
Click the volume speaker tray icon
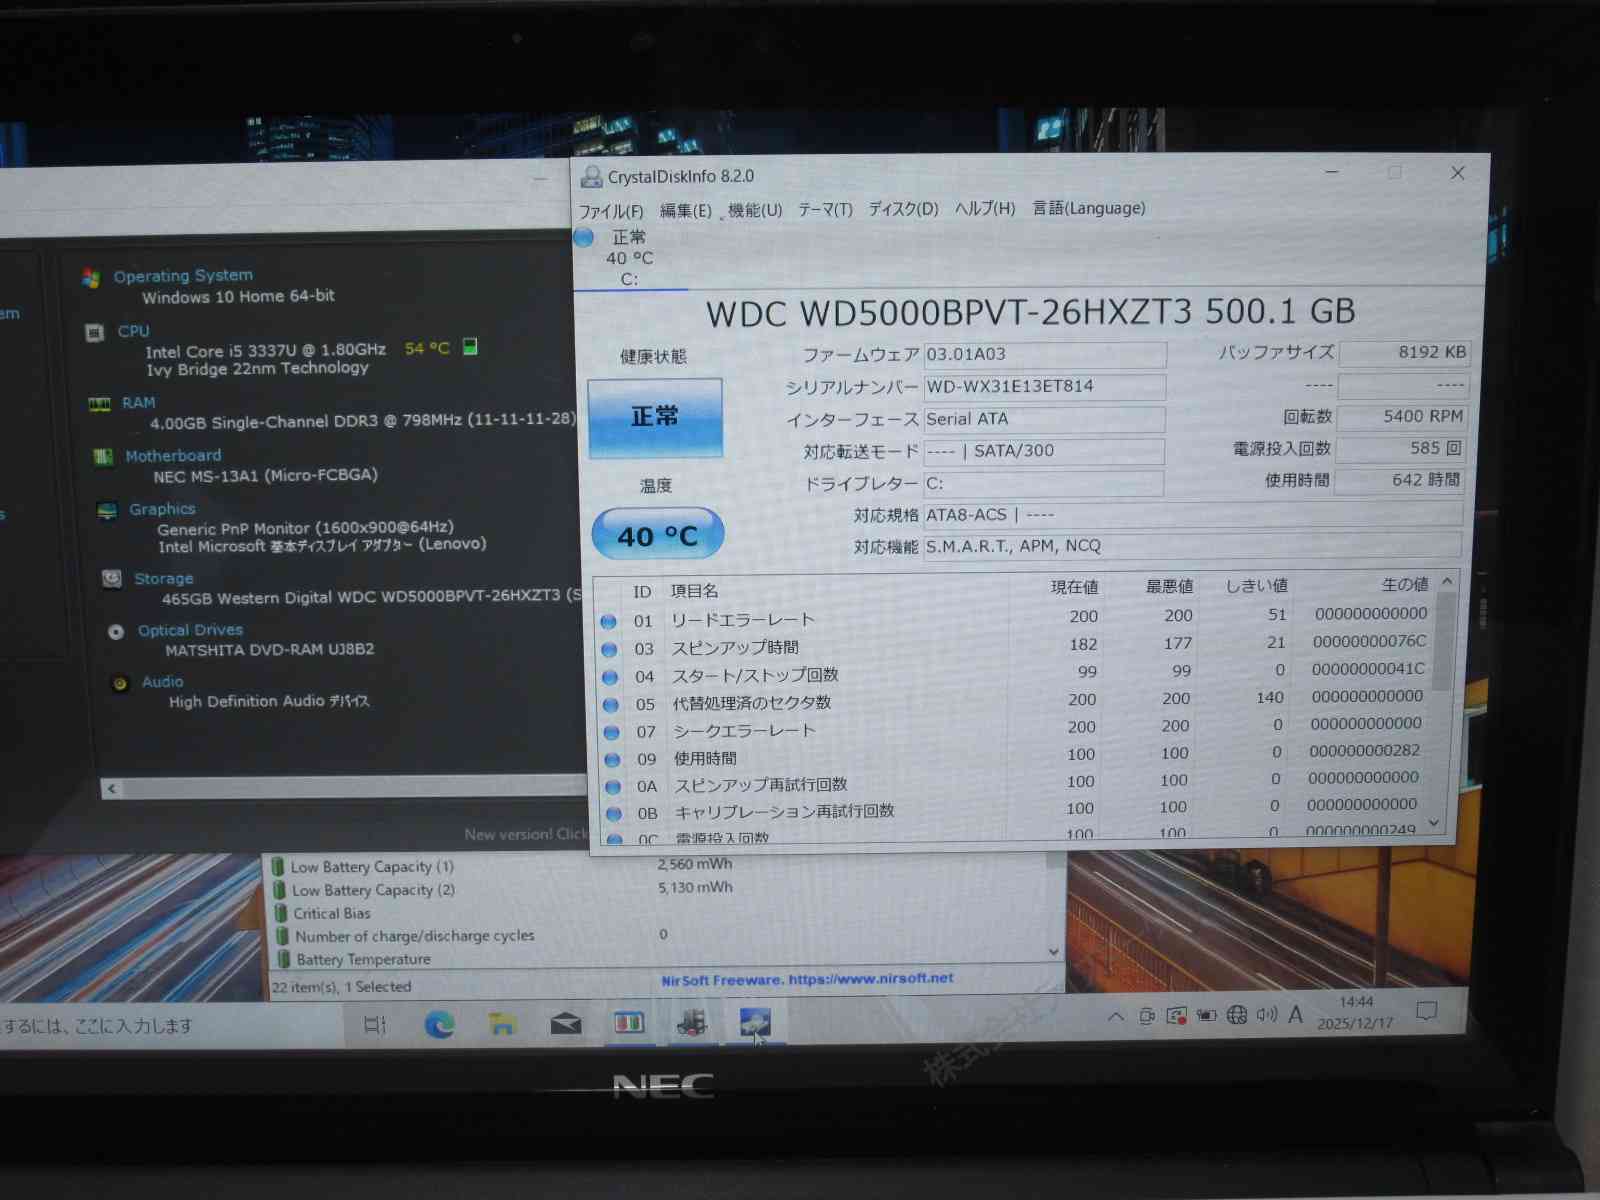coord(1266,1015)
